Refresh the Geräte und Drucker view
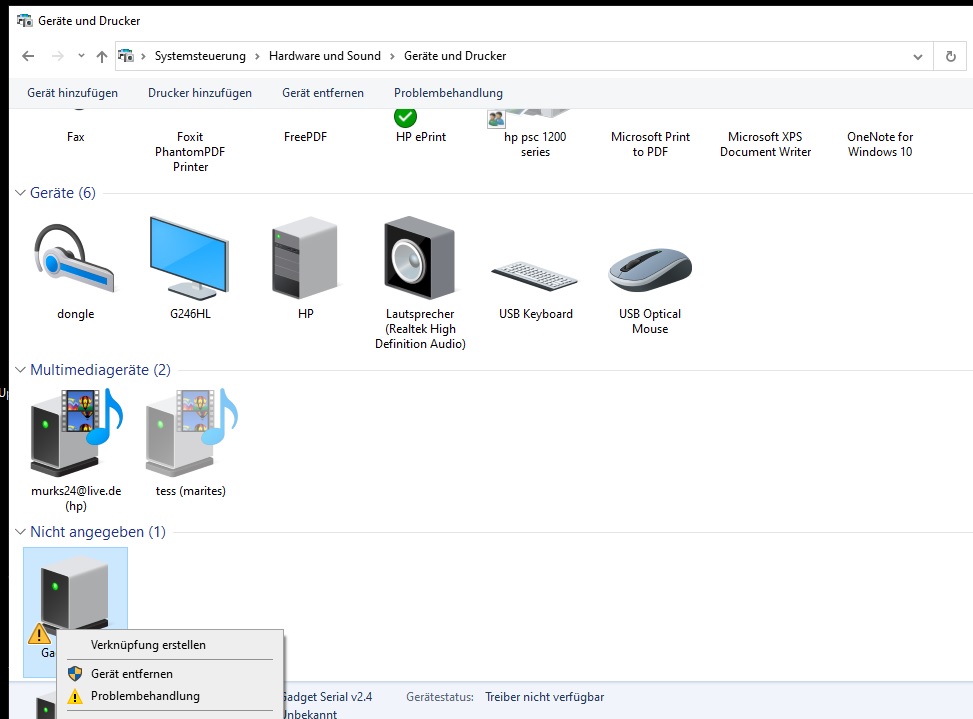The width and height of the screenshot is (973, 719). pyautogui.click(x=950, y=56)
